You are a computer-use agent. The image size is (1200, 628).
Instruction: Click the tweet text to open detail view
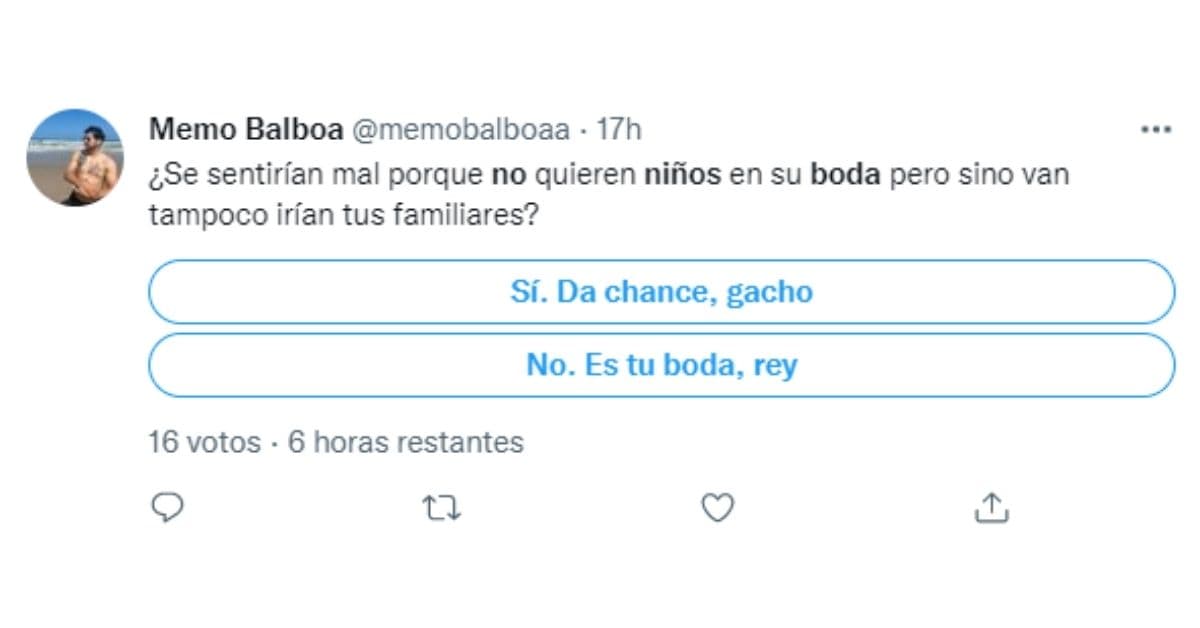(600, 195)
